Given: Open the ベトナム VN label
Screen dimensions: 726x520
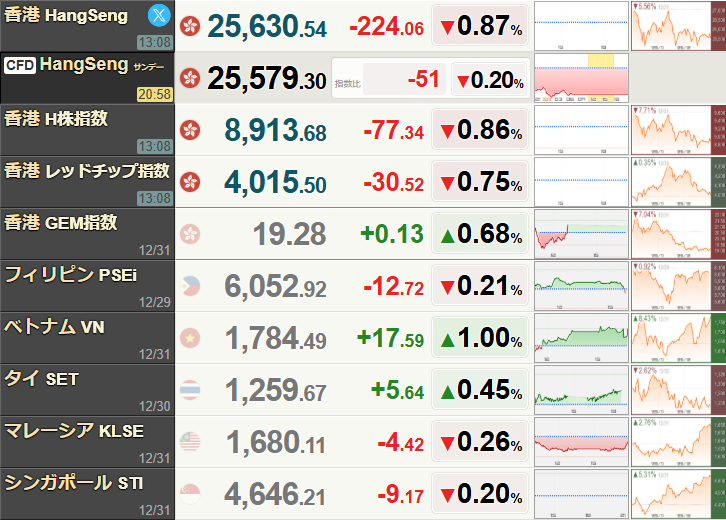Looking at the screenshot, I should coord(54,327).
